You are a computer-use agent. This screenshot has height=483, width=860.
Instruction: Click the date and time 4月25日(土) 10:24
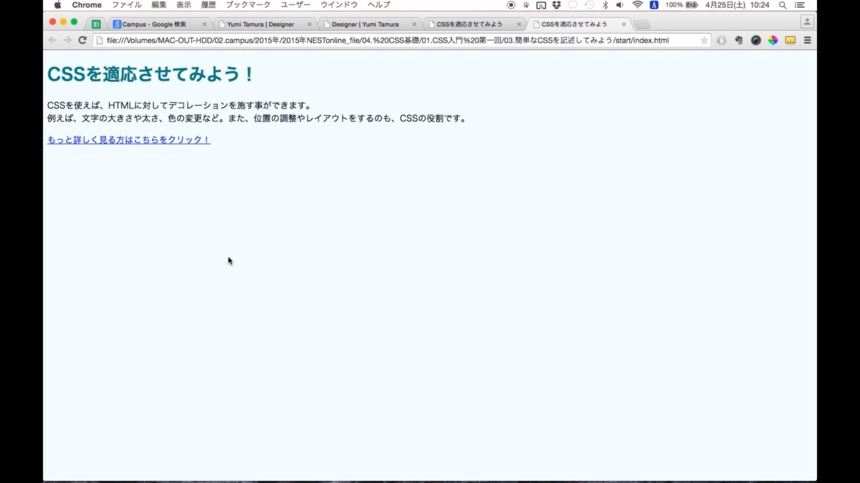(x=738, y=5)
